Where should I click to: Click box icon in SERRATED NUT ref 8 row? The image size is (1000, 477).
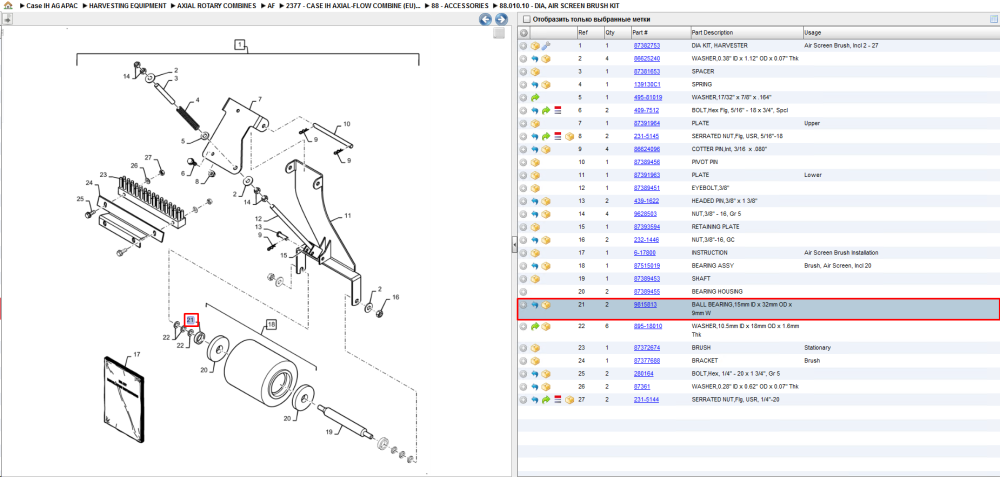point(570,136)
